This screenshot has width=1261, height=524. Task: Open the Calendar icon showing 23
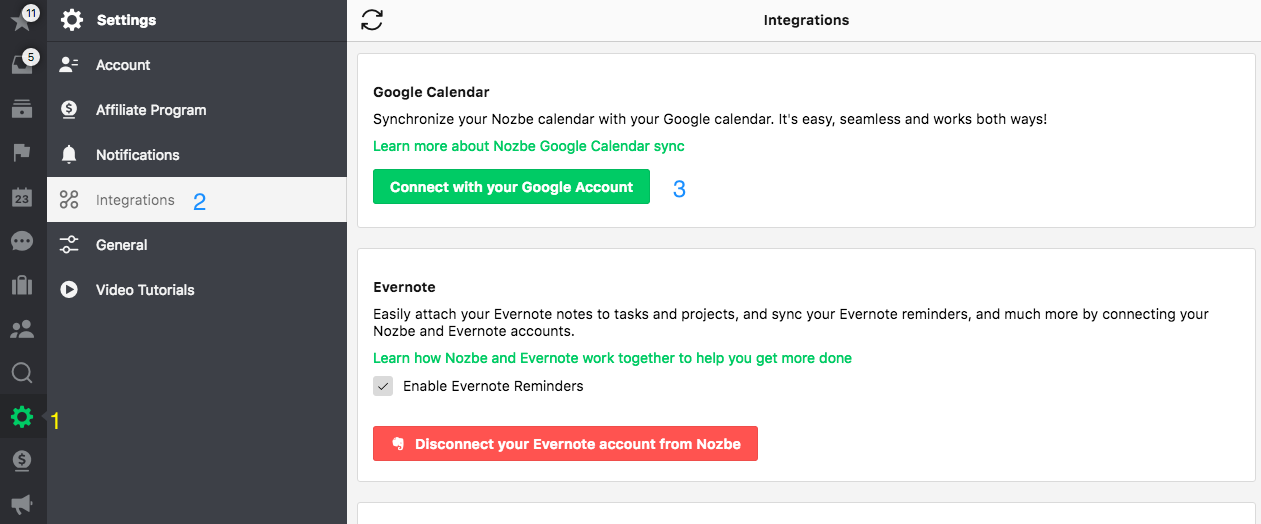click(22, 197)
